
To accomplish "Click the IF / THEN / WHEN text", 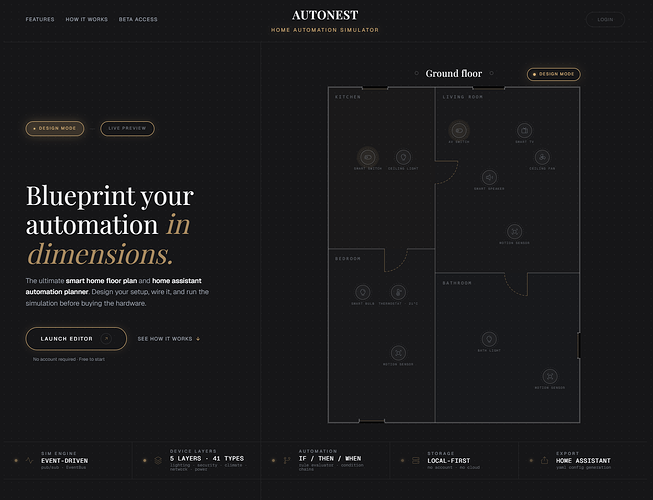I will pyautogui.click(x=330, y=458).
